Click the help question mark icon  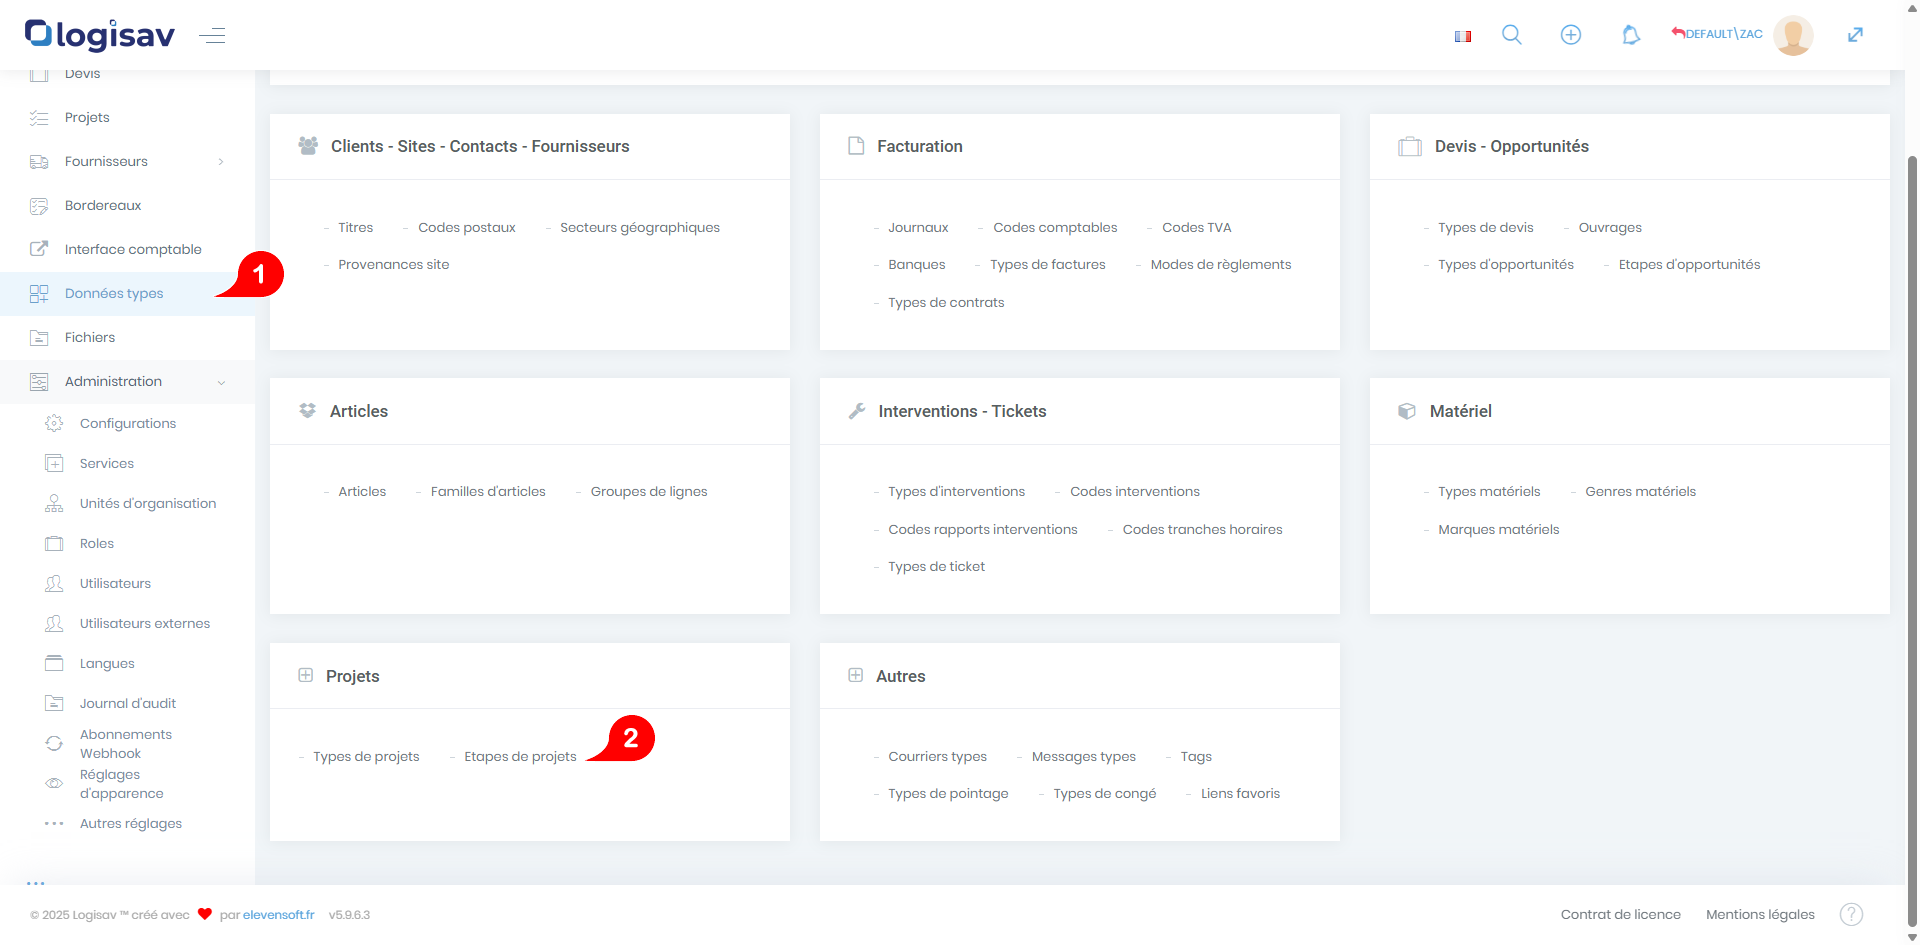[1851, 914]
